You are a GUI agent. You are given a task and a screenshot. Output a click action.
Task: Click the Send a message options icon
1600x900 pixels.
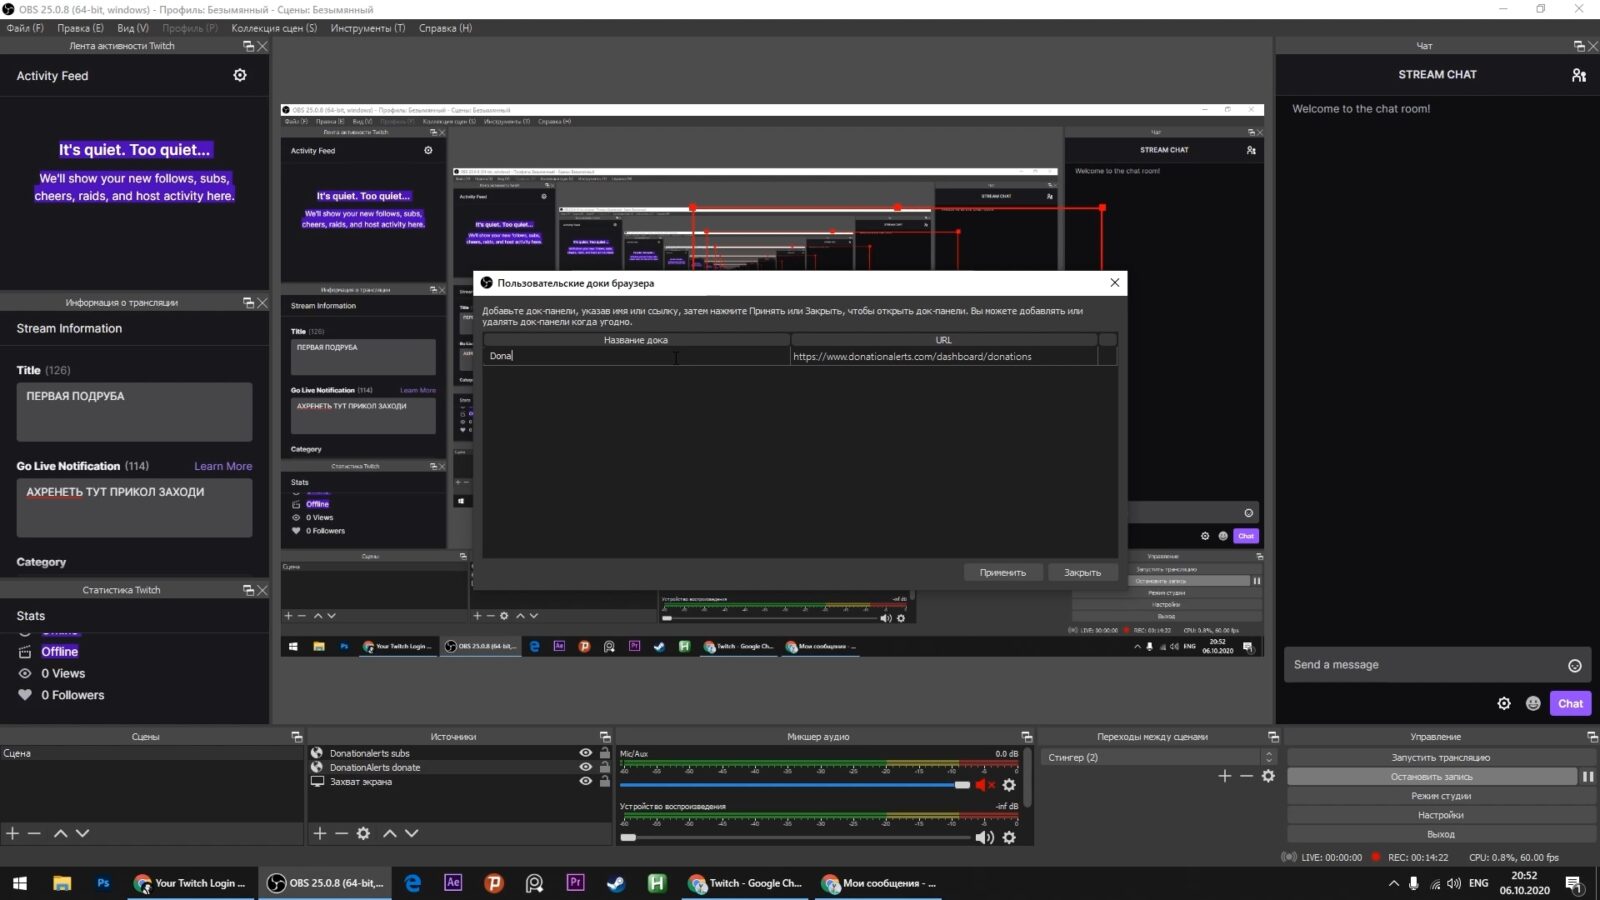1575,666
